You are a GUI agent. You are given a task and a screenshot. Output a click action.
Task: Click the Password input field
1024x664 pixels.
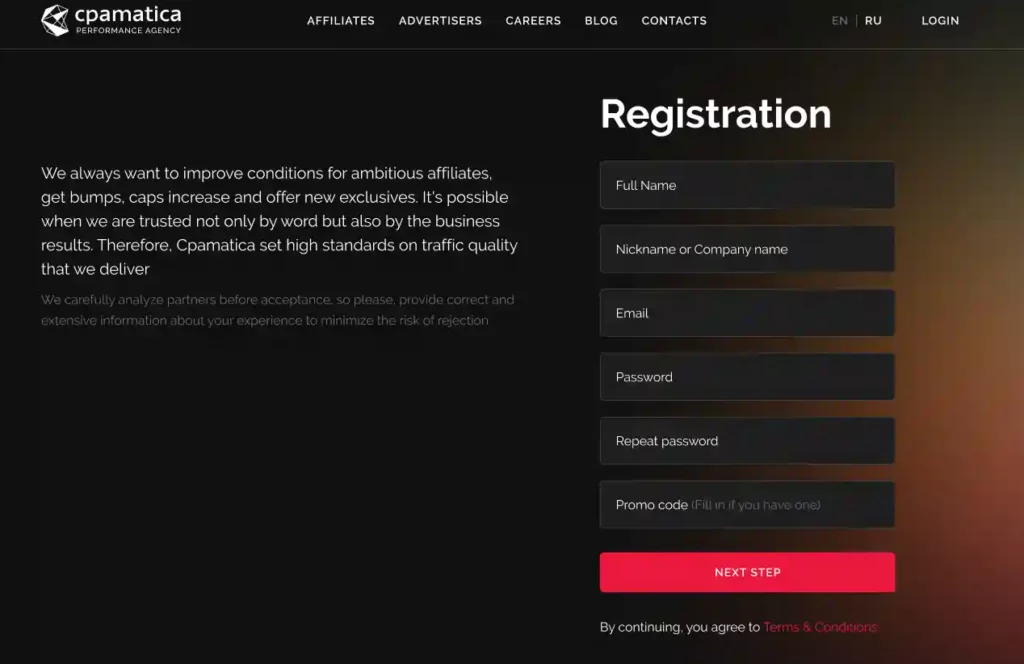(x=747, y=377)
